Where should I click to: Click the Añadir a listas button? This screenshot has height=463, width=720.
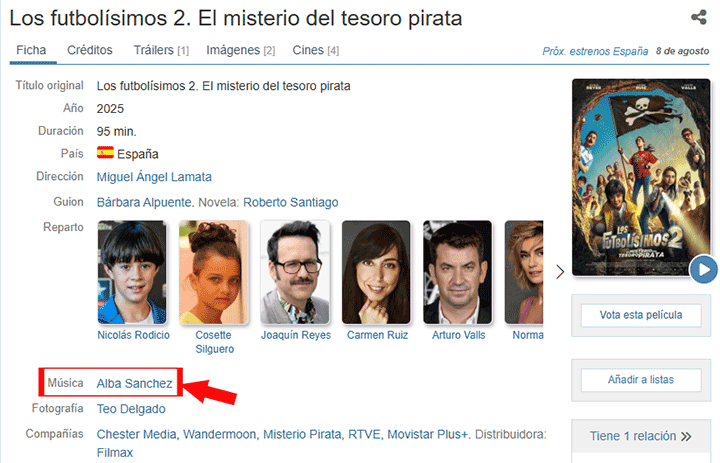tap(640, 380)
